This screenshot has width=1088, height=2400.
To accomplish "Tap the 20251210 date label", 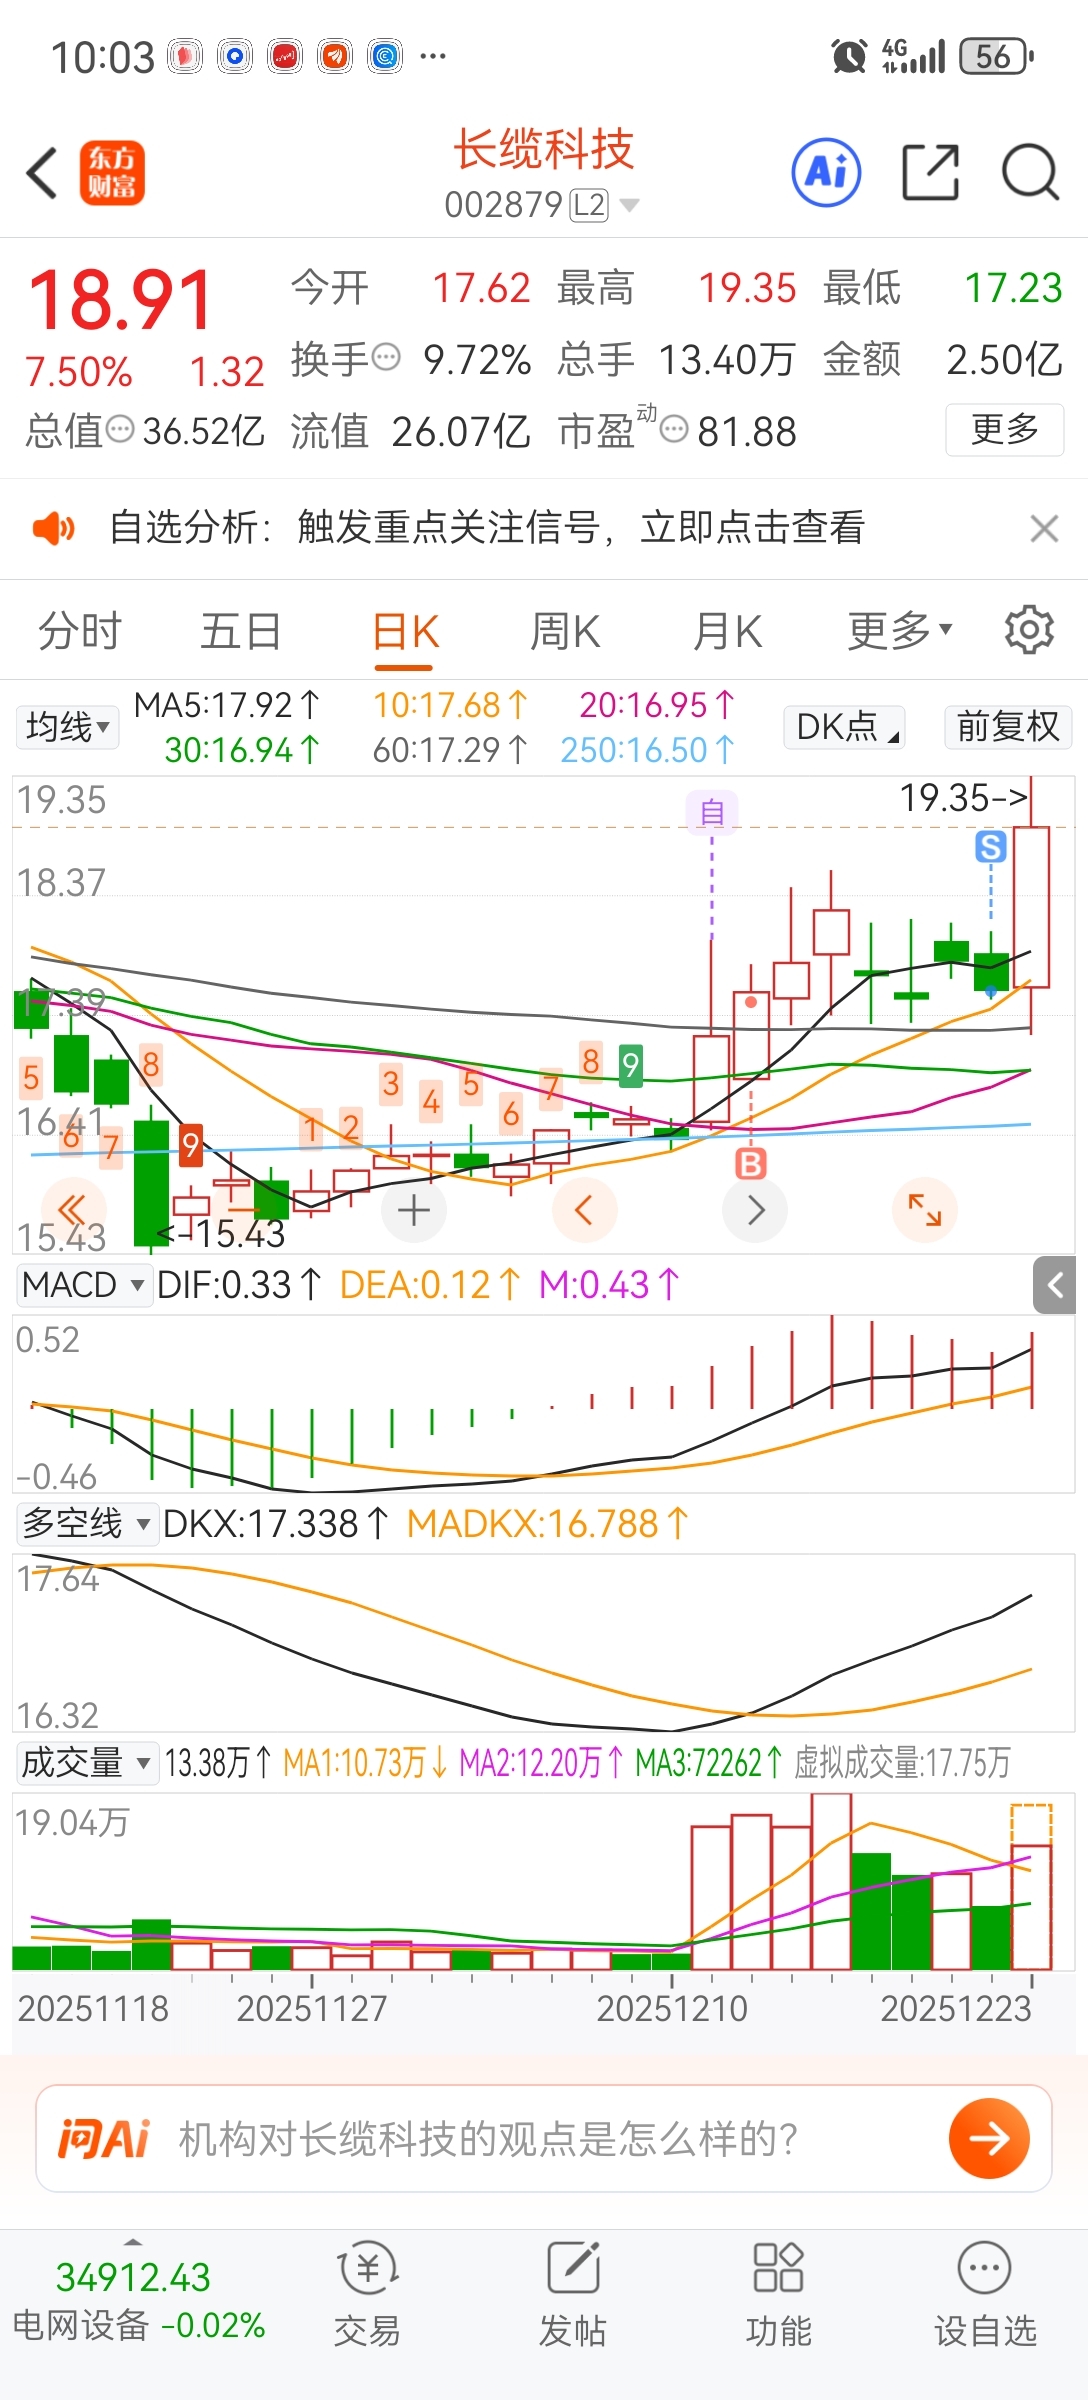I will click(x=671, y=2008).
